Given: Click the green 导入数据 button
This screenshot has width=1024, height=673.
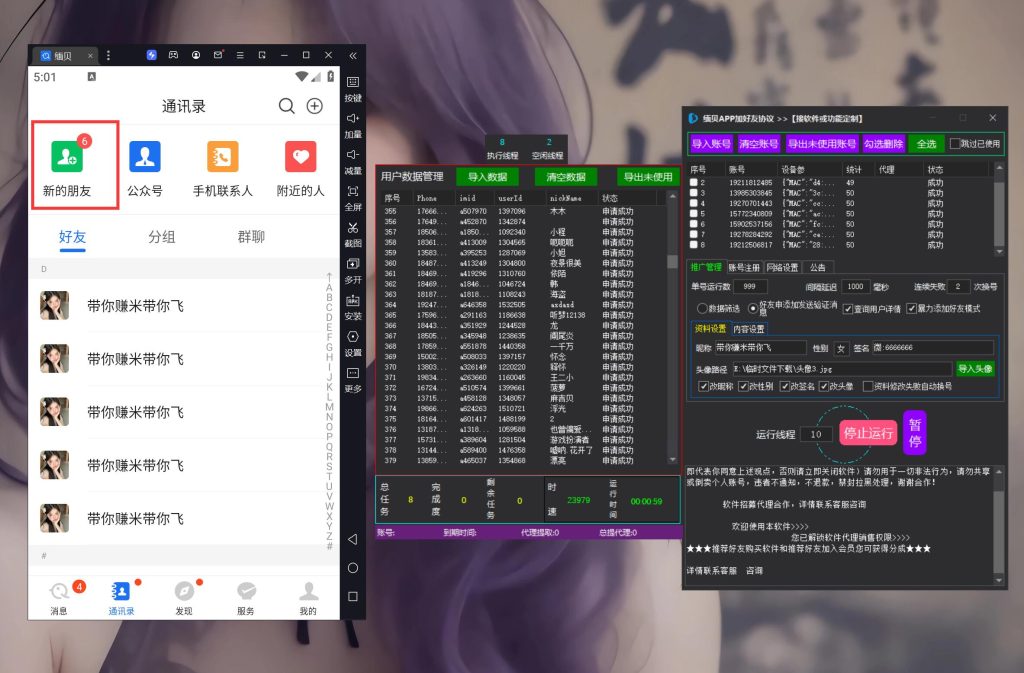Looking at the screenshot, I should click(487, 177).
